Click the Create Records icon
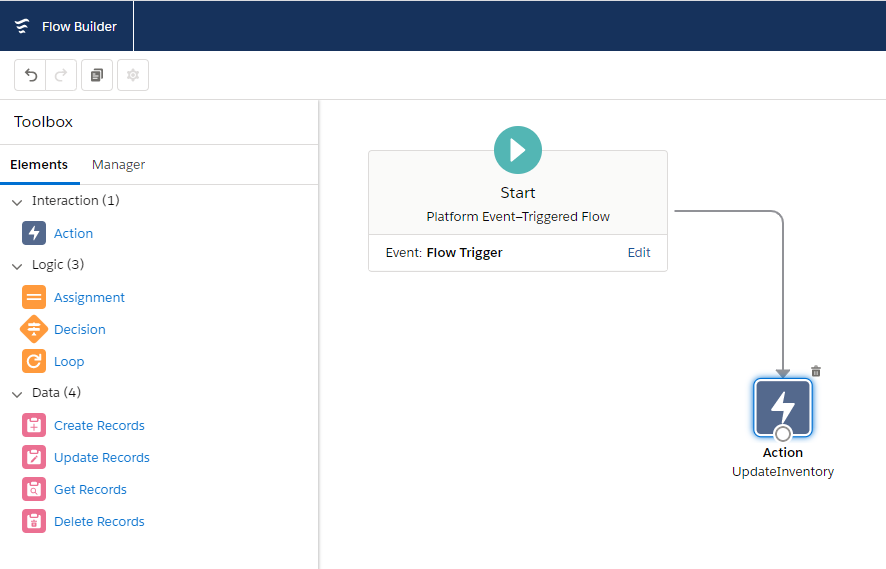Image resolution: width=886 pixels, height=569 pixels. pyautogui.click(x=34, y=425)
